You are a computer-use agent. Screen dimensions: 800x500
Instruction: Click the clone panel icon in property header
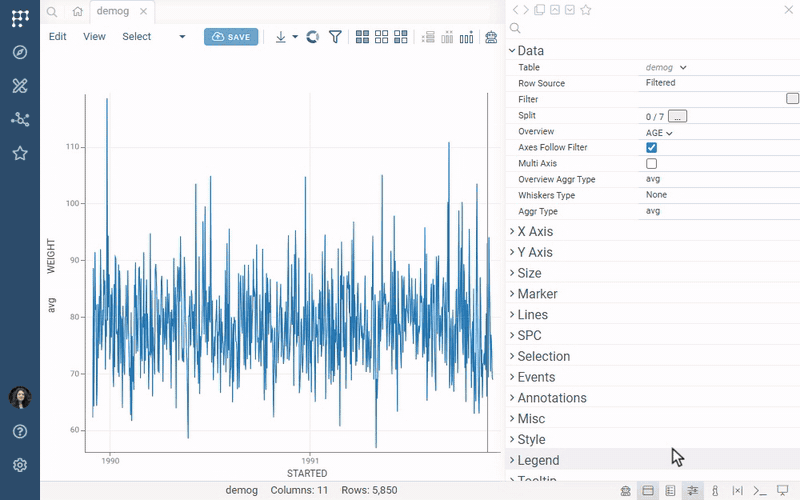click(x=539, y=10)
